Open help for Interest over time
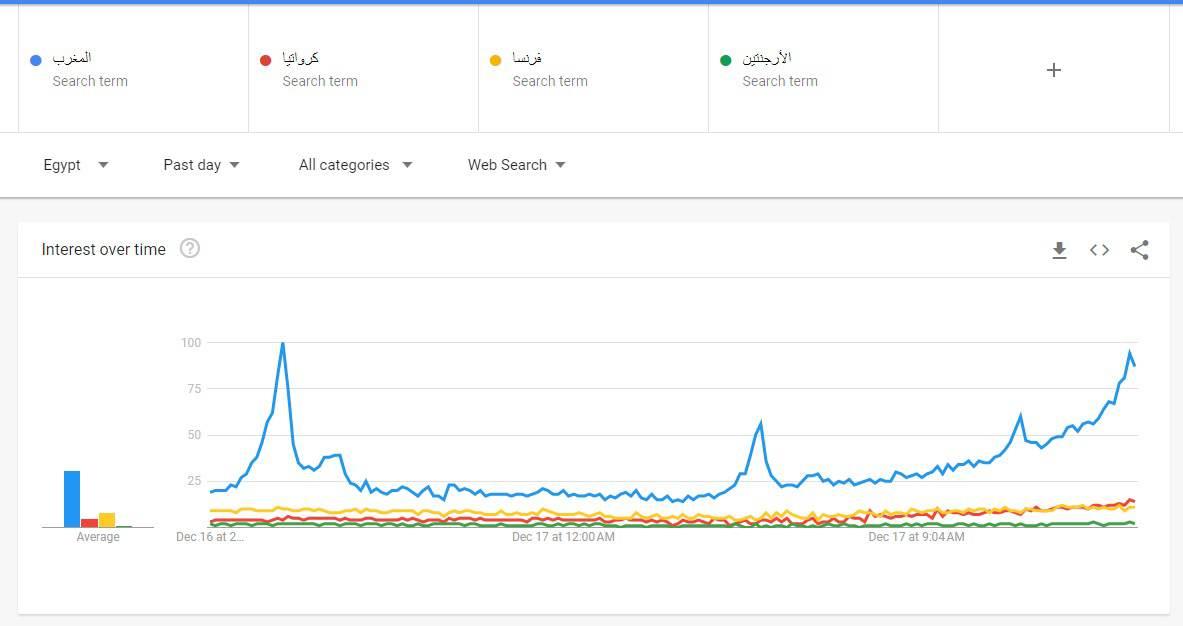Viewport: 1183px width, 626px height. tap(190, 248)
